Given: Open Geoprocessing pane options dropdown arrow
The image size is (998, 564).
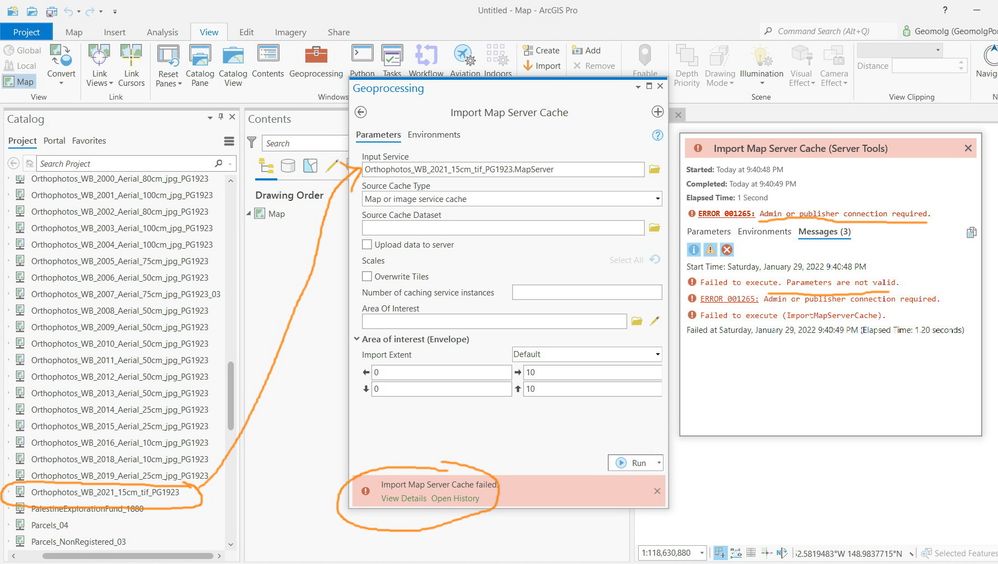Looking at the screenshot, I should click(x=638, y=87).
